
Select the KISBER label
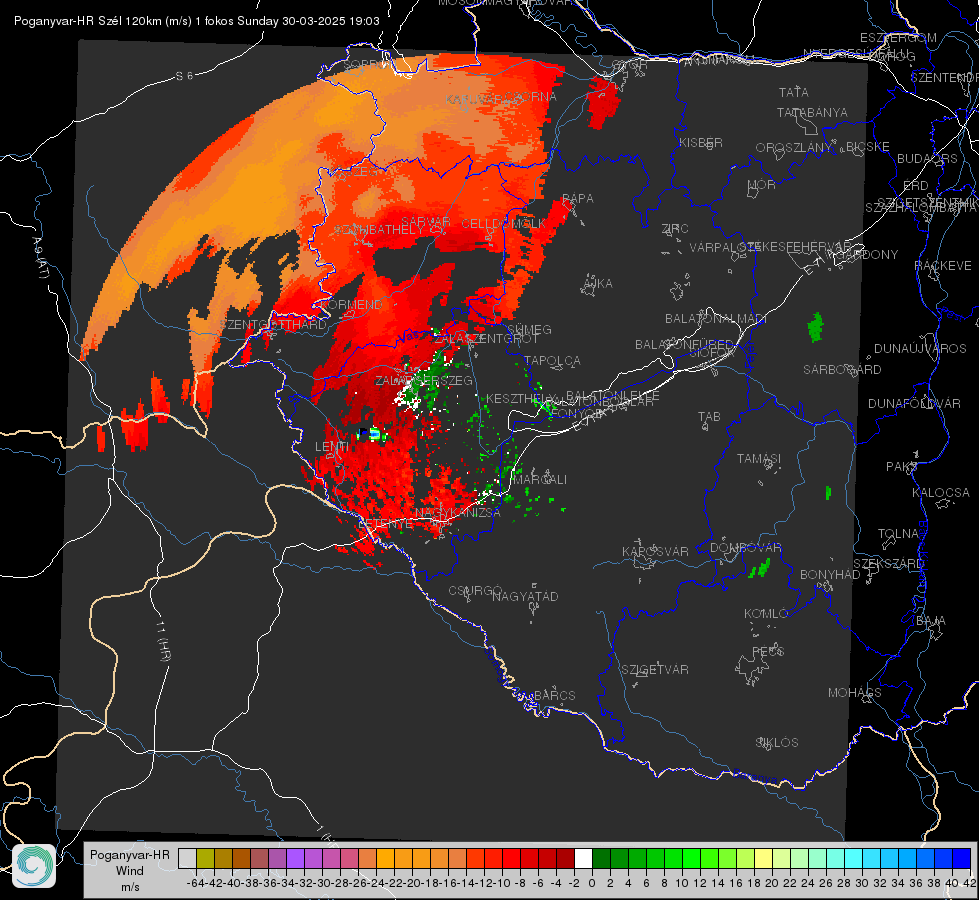click(x=701, y=142)
